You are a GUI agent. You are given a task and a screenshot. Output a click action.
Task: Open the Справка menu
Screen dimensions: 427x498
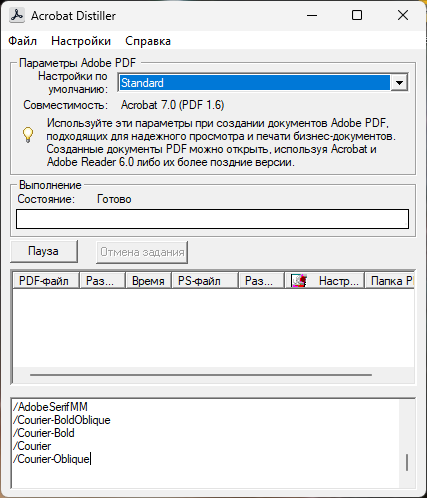coord(148,41)
